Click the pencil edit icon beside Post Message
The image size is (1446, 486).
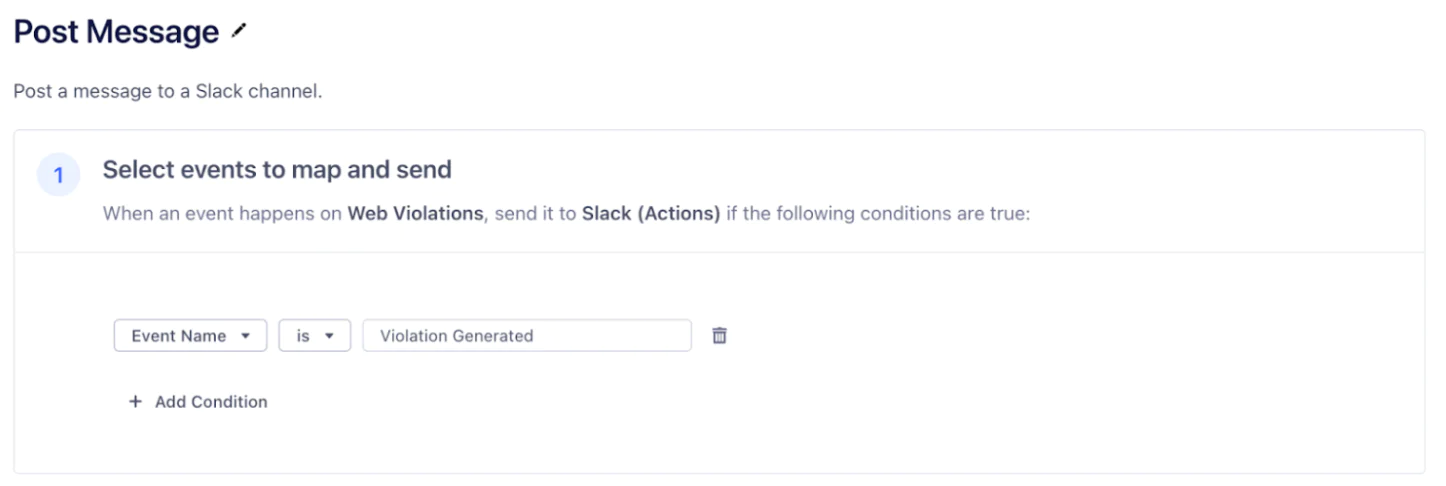tap(238, 32)
